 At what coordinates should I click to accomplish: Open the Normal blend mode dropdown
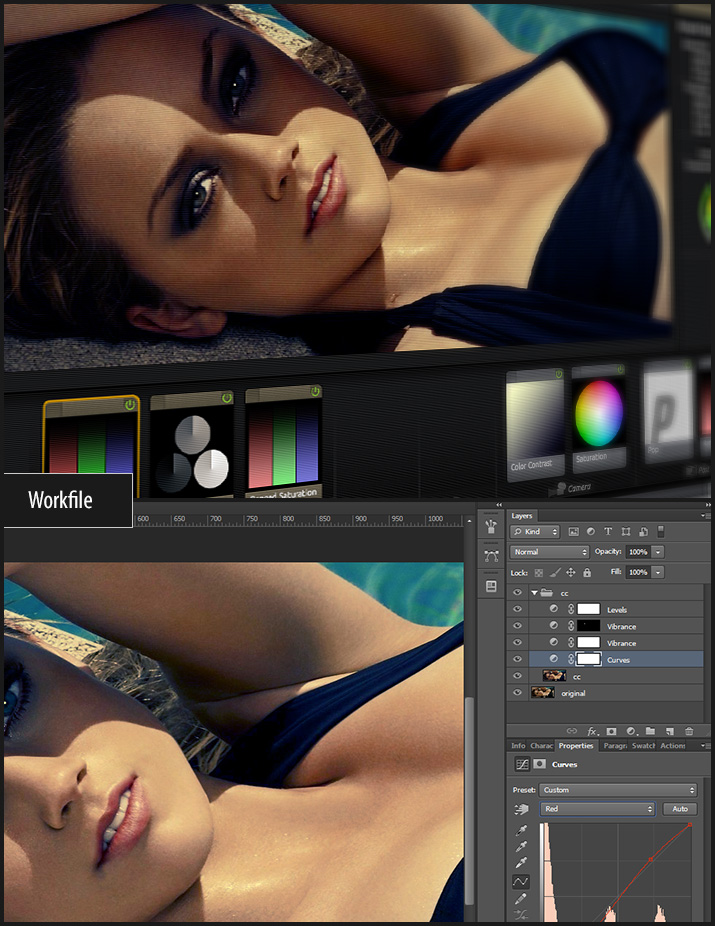tap(550, 552)
